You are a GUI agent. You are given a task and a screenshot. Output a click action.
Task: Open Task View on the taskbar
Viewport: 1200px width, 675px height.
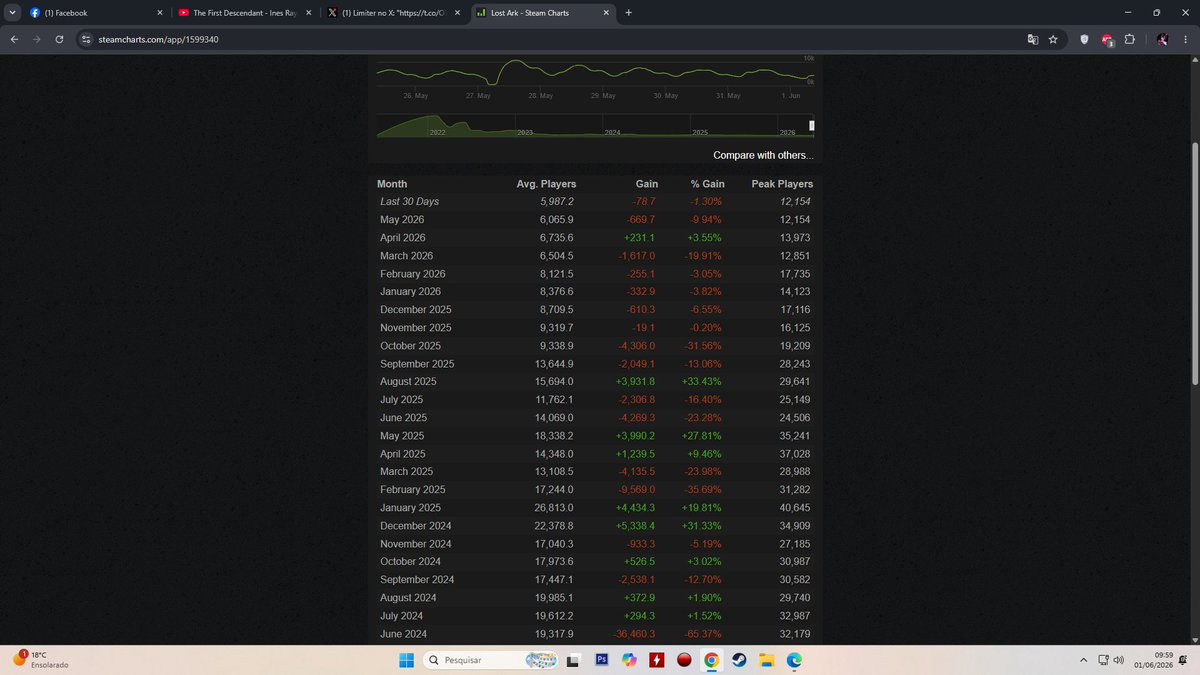click(x=574, y=660)
